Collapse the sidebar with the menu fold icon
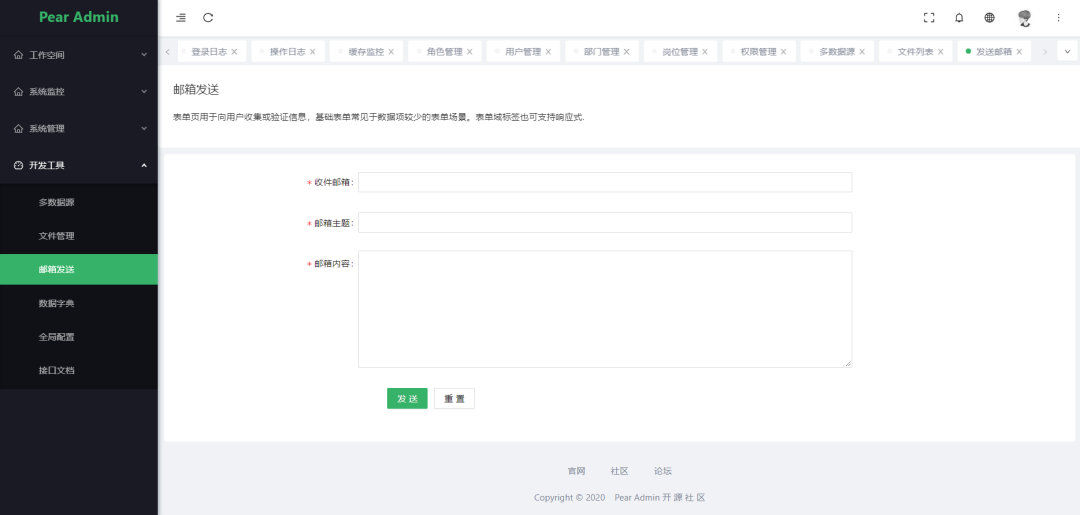 (x=180, y=18)
